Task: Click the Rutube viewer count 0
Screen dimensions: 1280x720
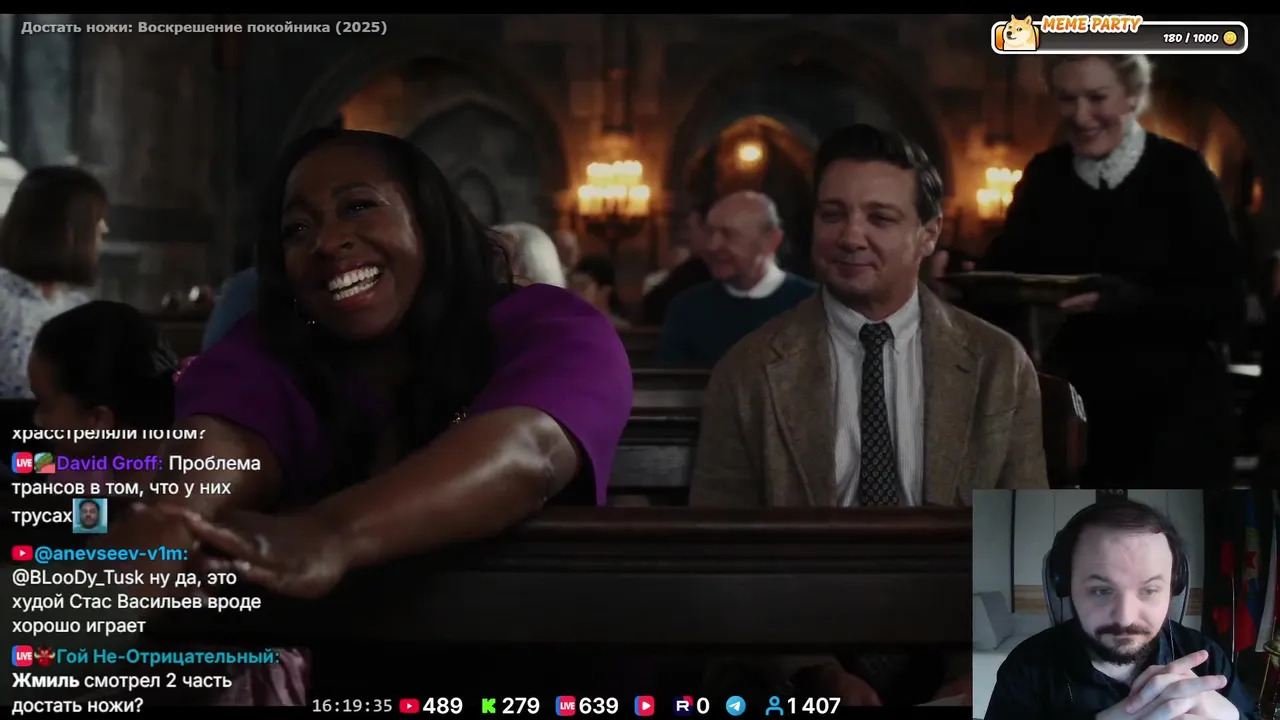Action: tap(703, 706)
